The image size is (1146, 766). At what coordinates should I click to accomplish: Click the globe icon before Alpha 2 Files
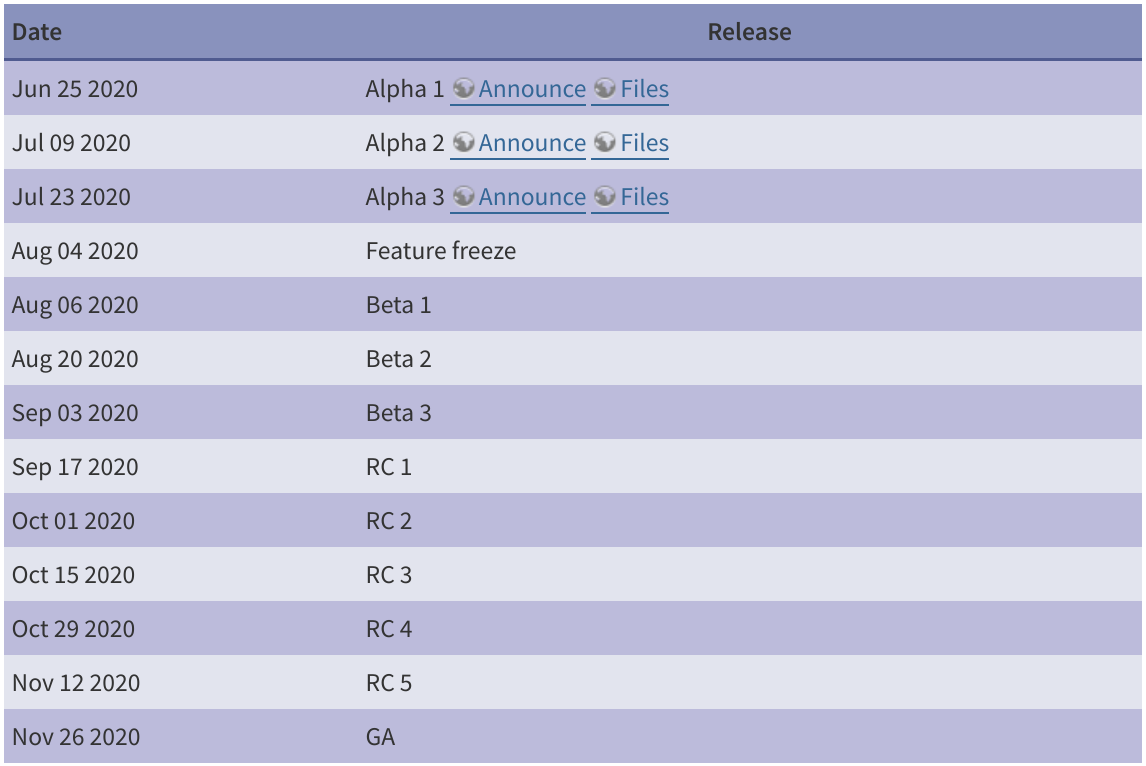603,143
